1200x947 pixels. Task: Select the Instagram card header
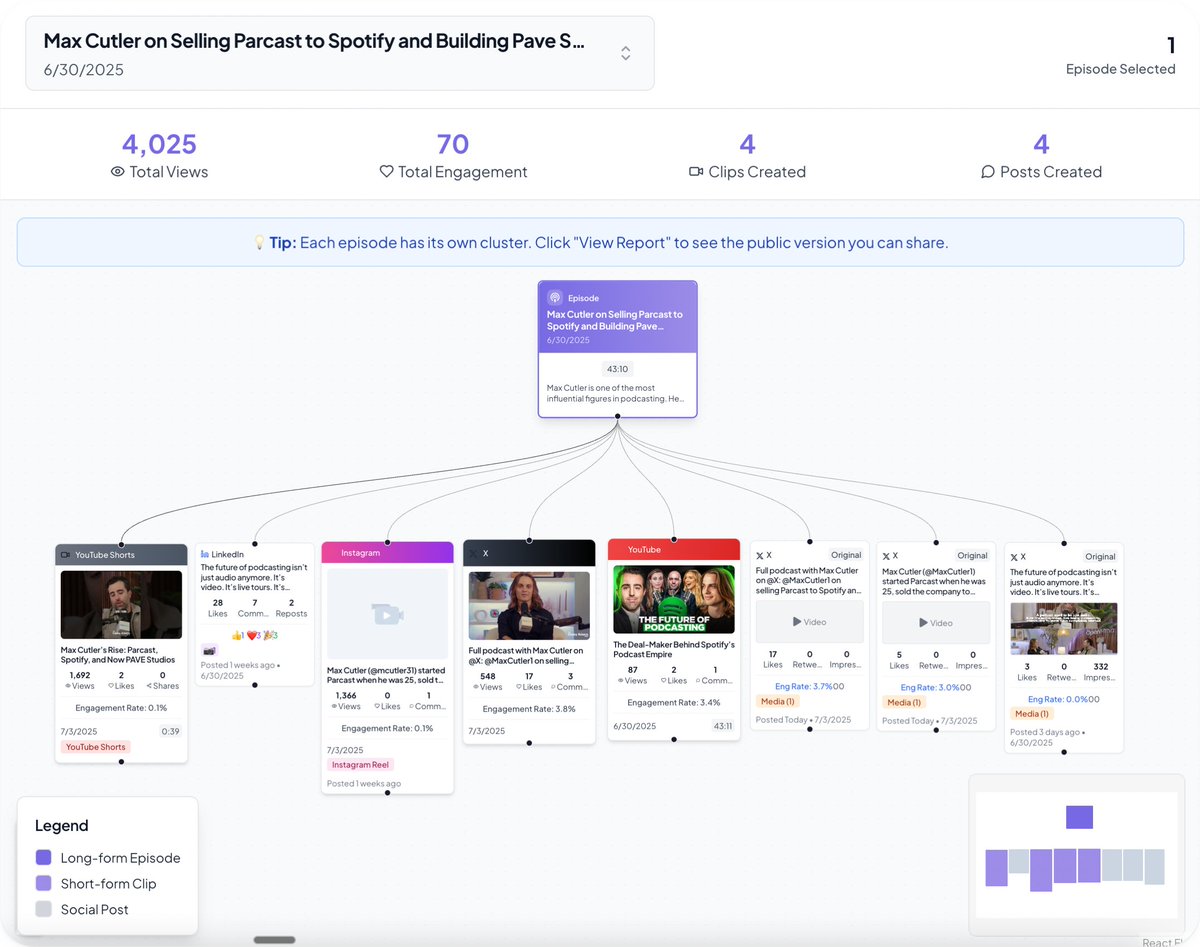click(387, 552)
